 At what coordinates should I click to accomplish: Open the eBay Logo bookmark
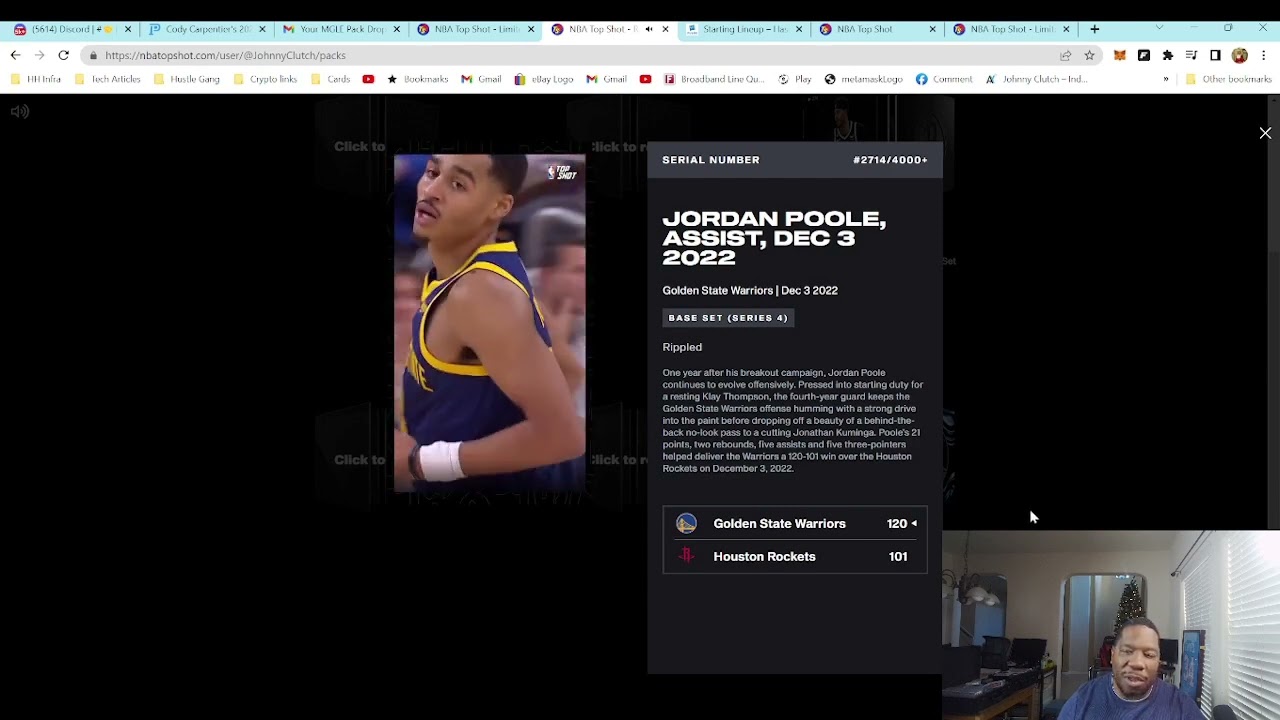(544, 79)
